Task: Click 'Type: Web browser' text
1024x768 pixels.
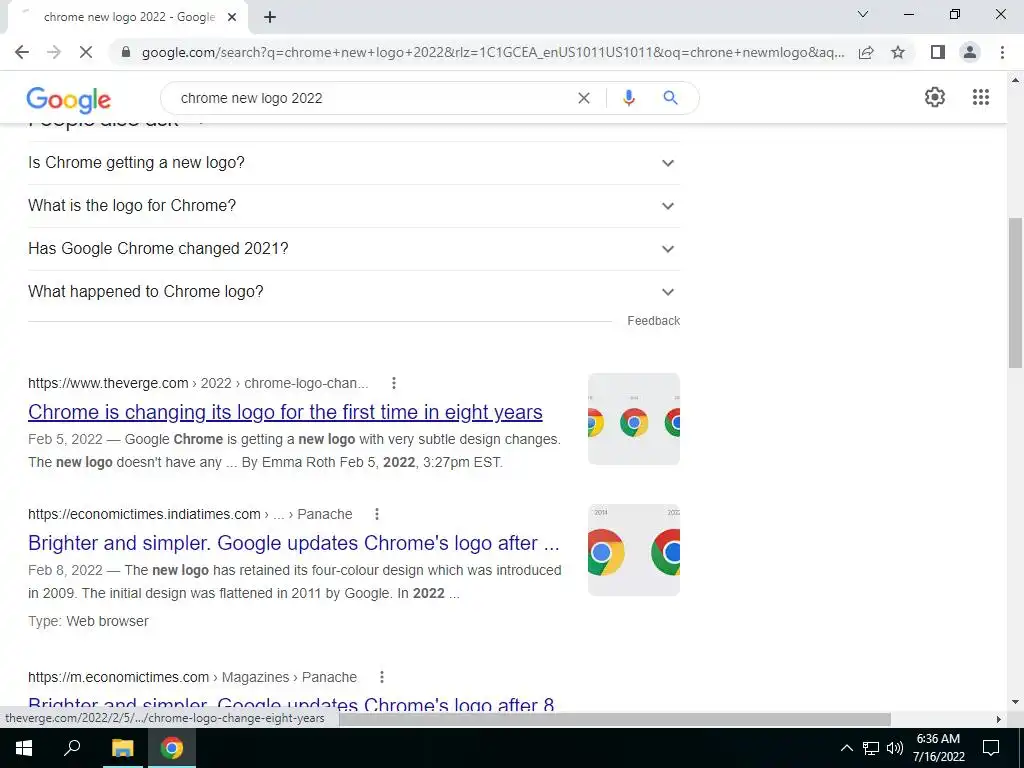Action: 88,621
